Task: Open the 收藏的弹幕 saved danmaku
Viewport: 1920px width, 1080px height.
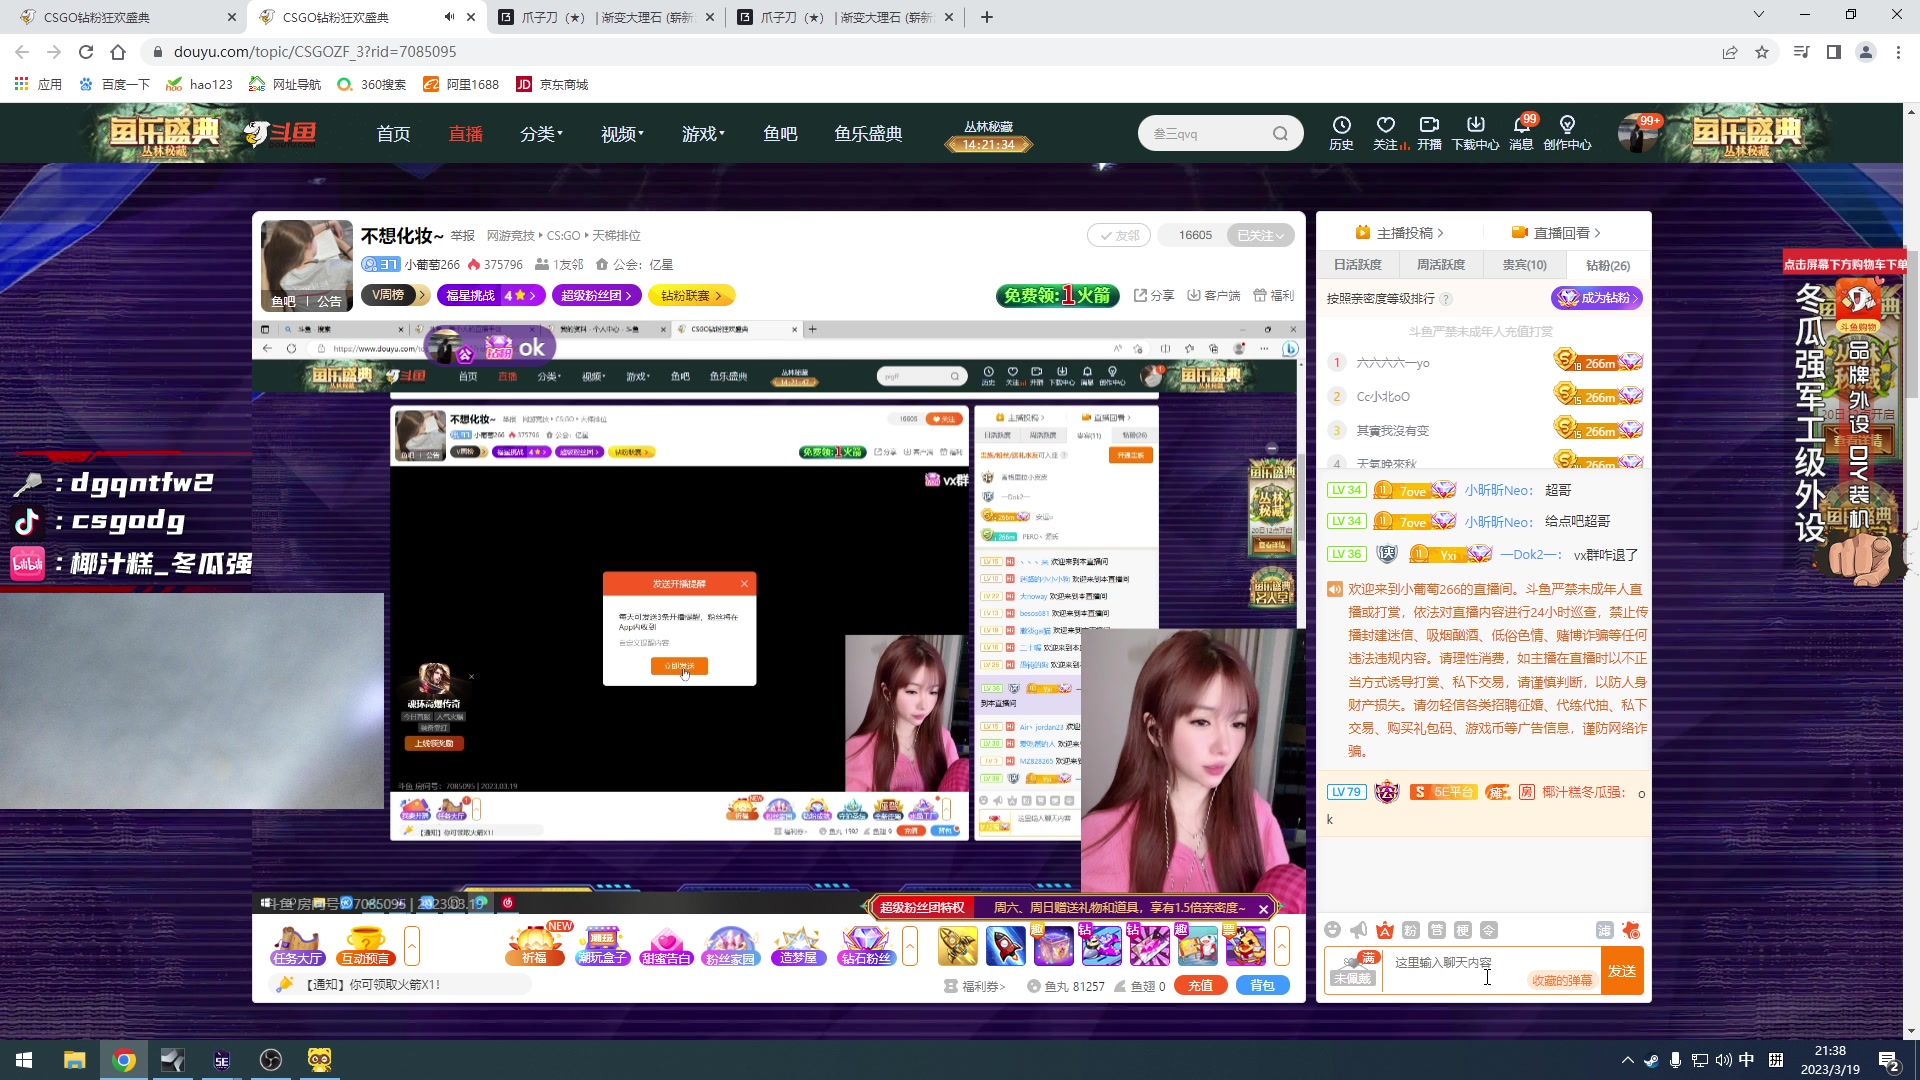Action: click(1561, 981)
